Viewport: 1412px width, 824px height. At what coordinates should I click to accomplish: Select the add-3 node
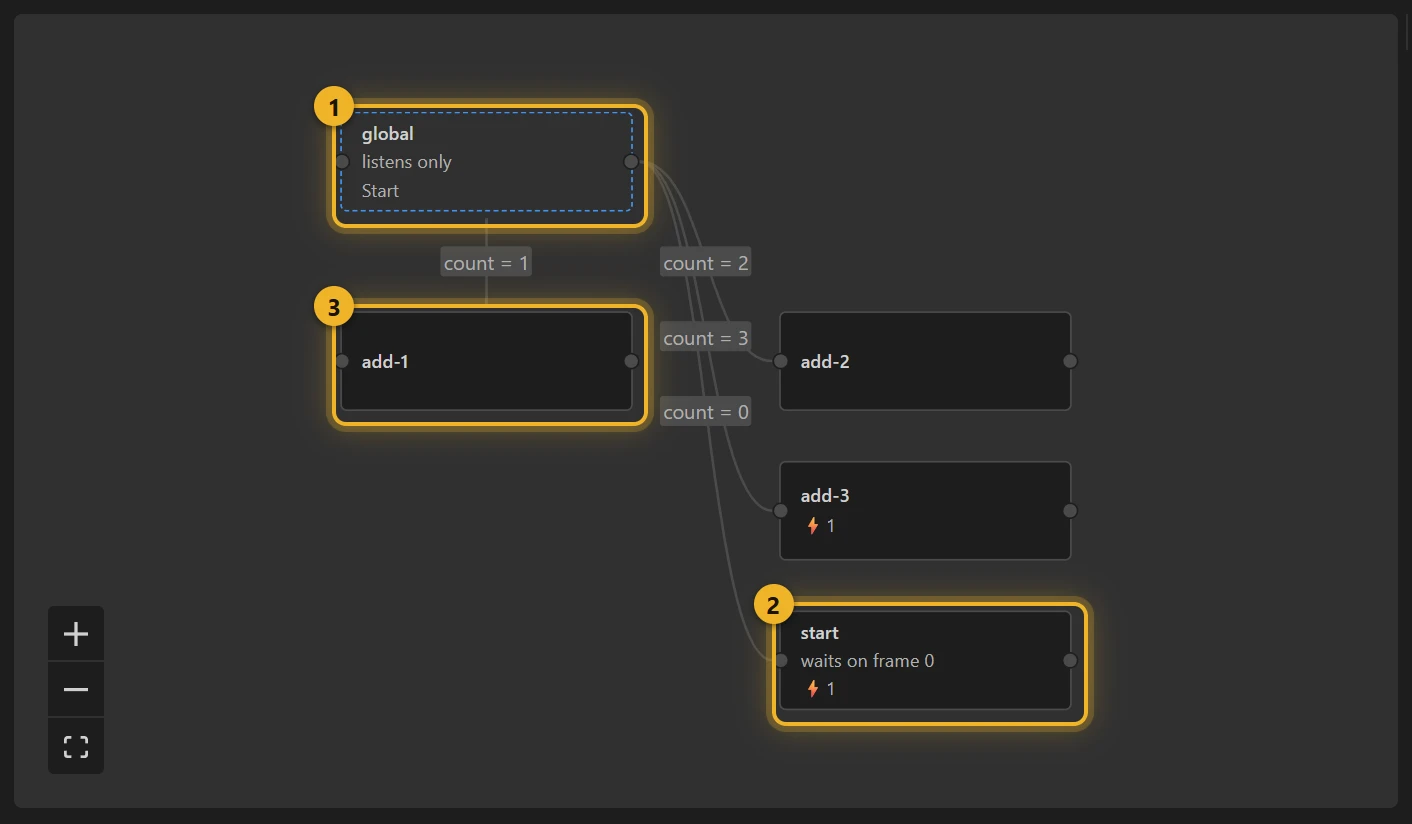coord(925,510)
